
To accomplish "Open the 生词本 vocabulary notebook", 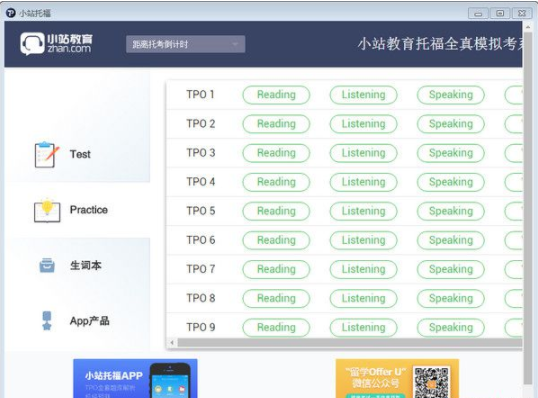I will tap(85, 265).
